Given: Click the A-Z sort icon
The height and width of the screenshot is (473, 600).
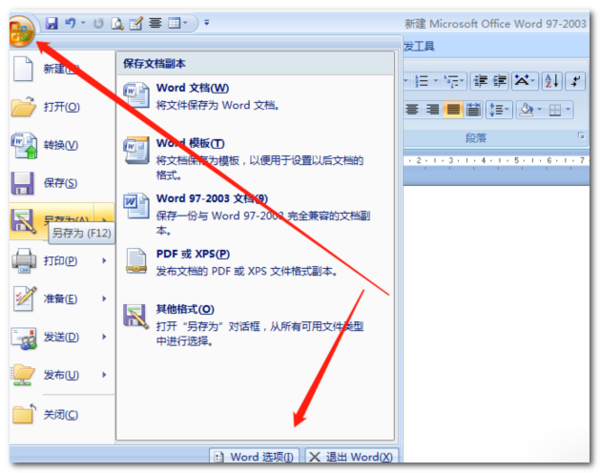Looking at the screenshot, I should pos(552,81).
